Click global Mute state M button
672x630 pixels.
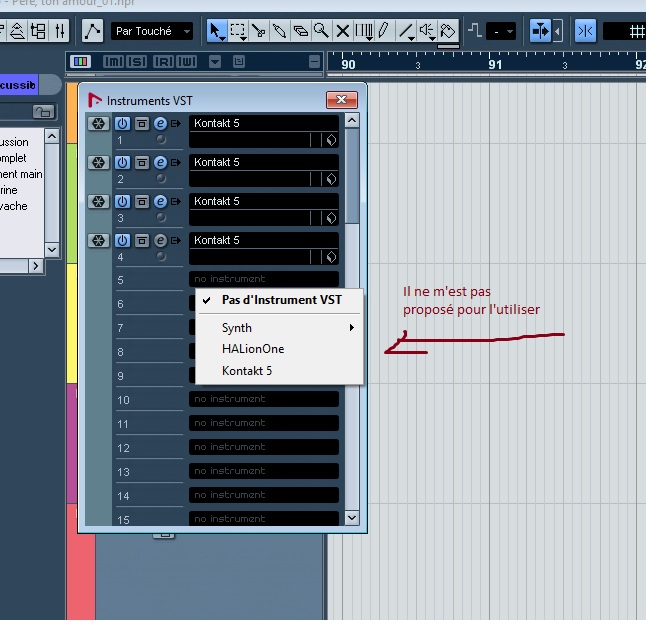(x=113, y=62)
